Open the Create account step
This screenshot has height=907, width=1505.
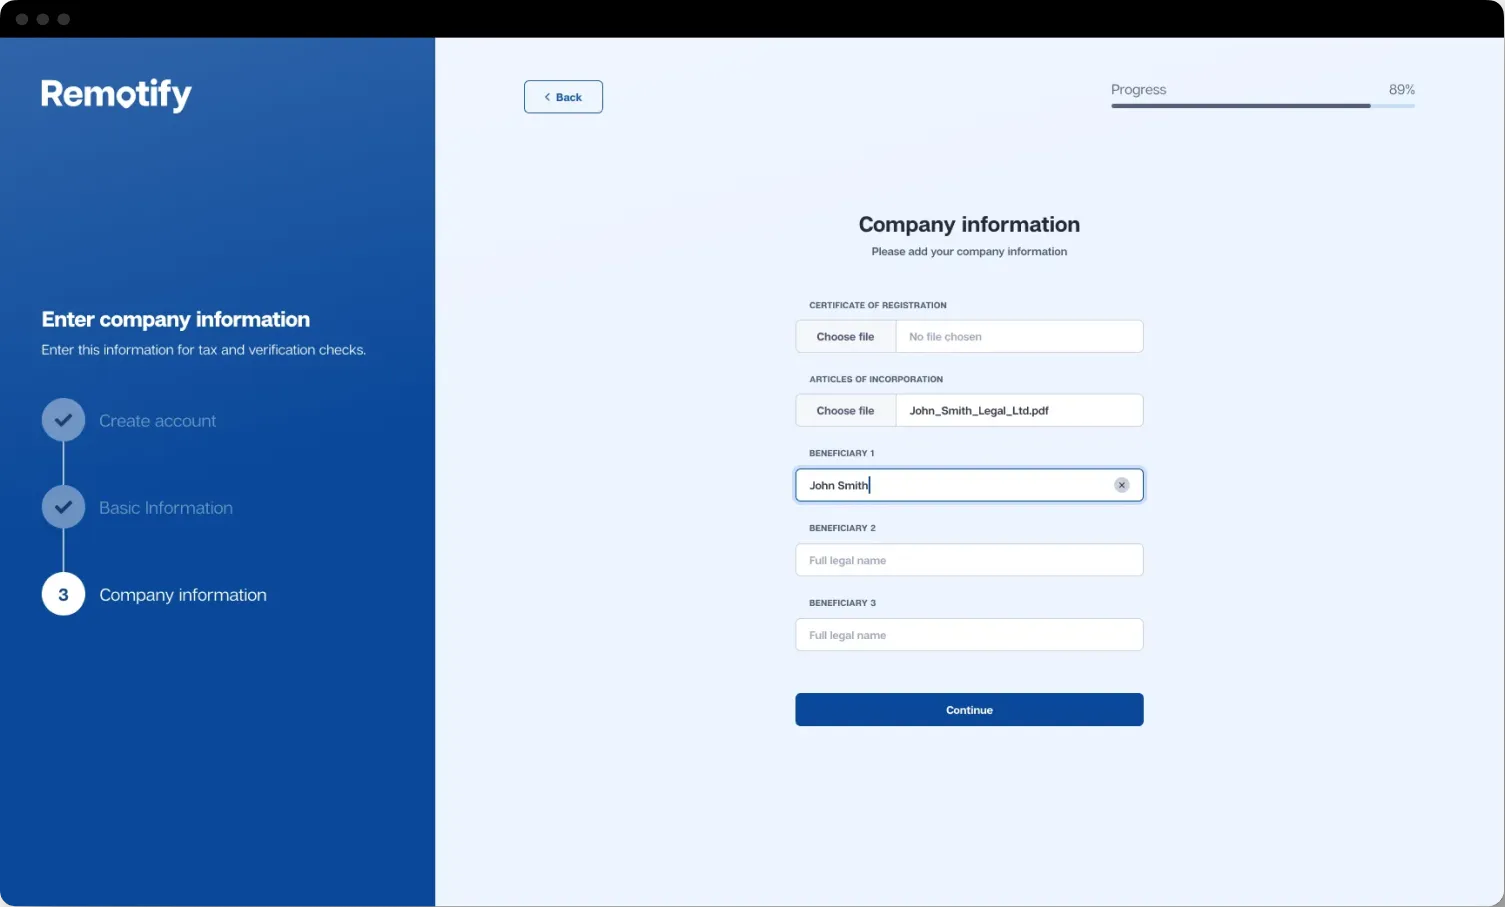[x=157, y=421]
